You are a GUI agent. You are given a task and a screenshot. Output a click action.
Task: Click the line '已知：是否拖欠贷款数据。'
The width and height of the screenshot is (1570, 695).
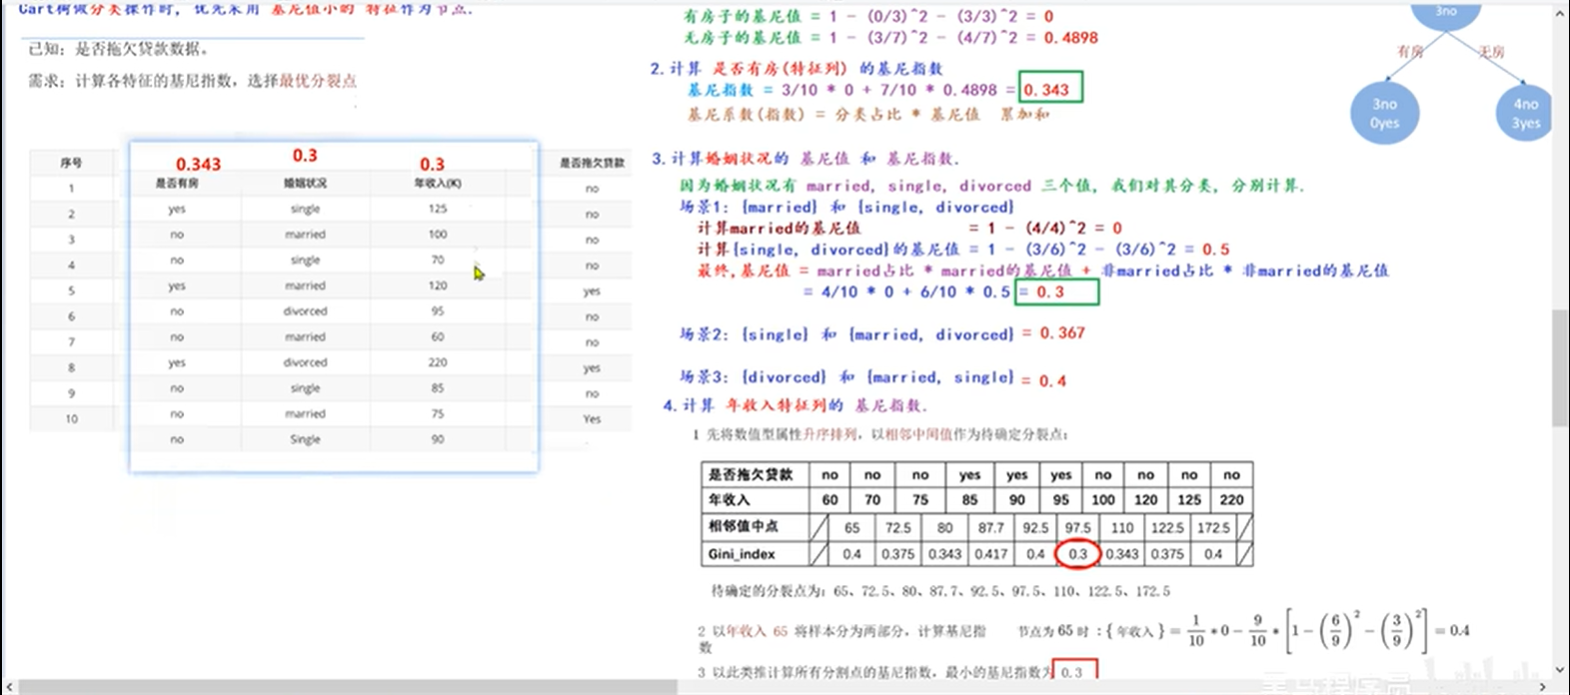(119, 49)
